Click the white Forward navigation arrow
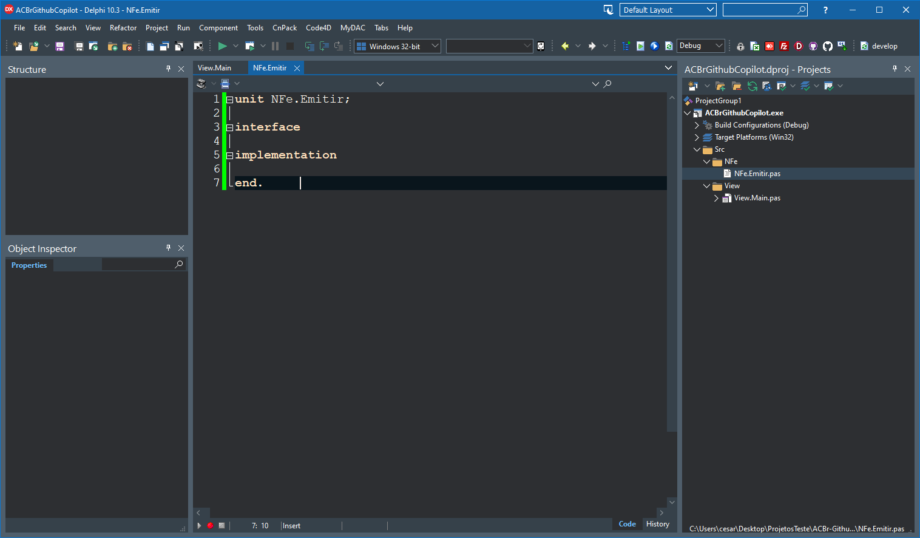920x538 pixels. click(592, 46)
